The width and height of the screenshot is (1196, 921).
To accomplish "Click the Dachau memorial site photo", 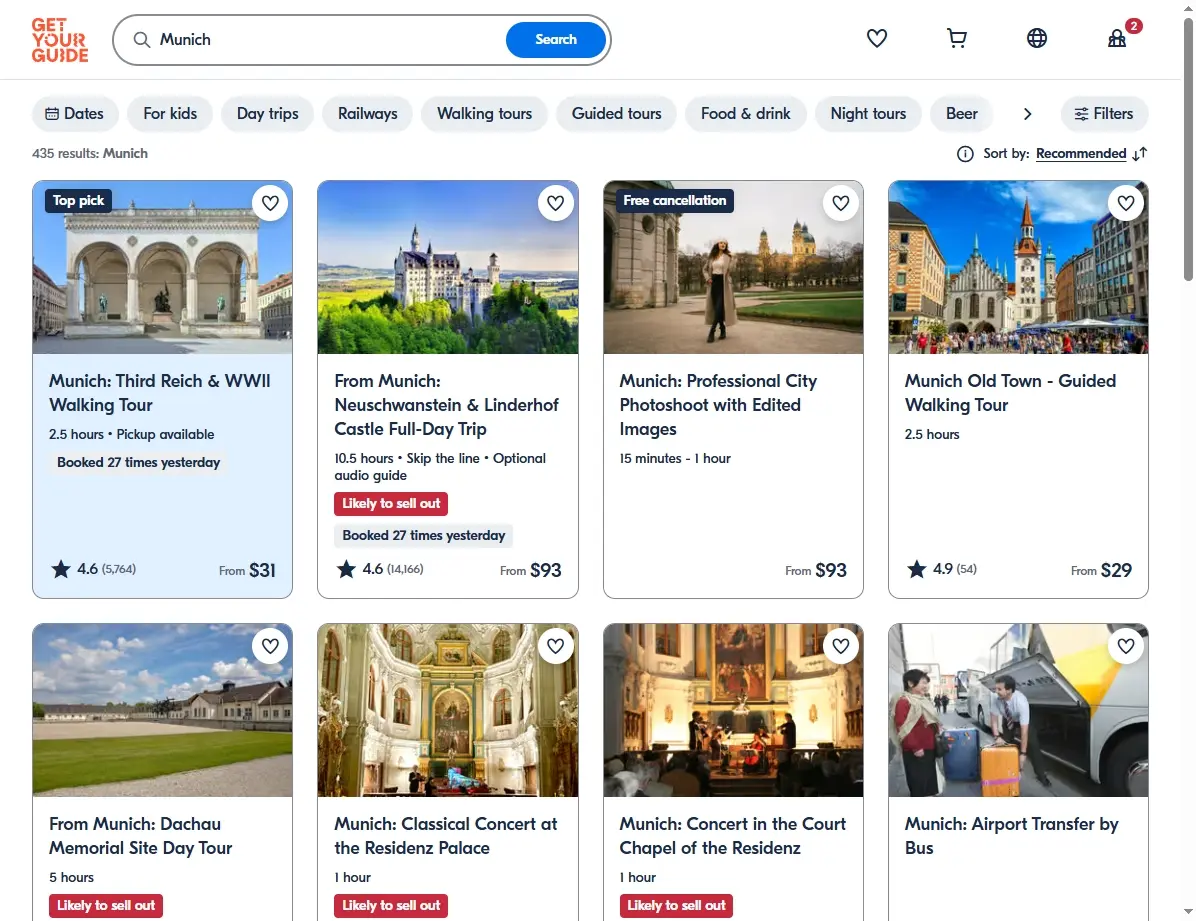I will pyautogui.click(x=162, y=710).
